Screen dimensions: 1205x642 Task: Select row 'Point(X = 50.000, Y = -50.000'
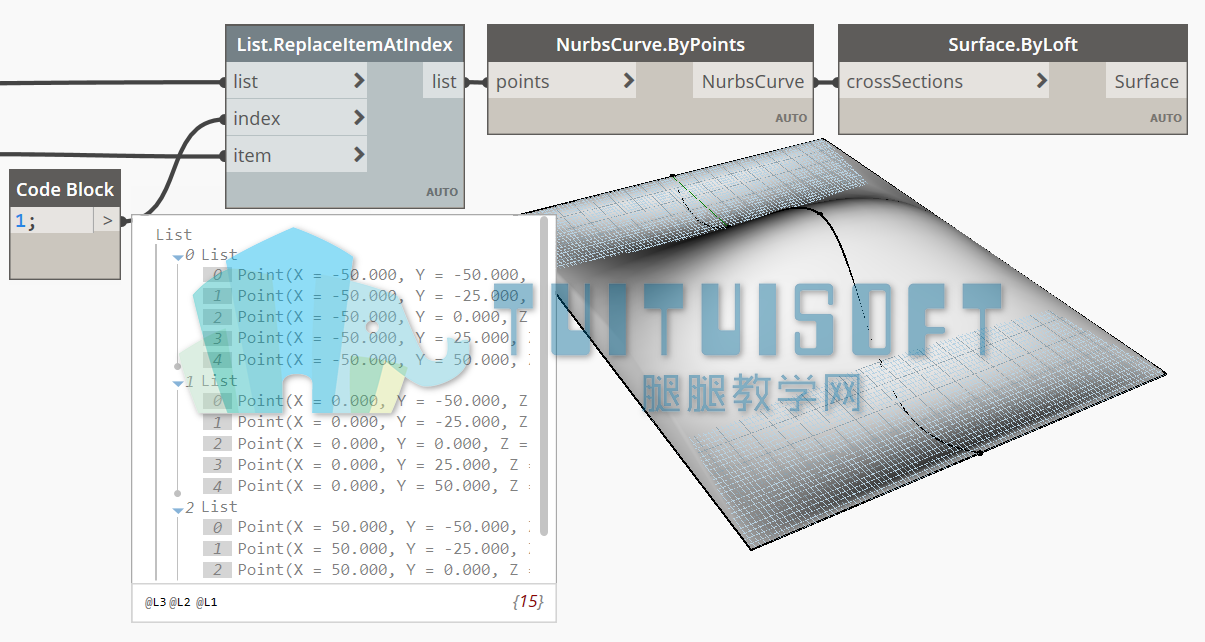coord(365,527)
